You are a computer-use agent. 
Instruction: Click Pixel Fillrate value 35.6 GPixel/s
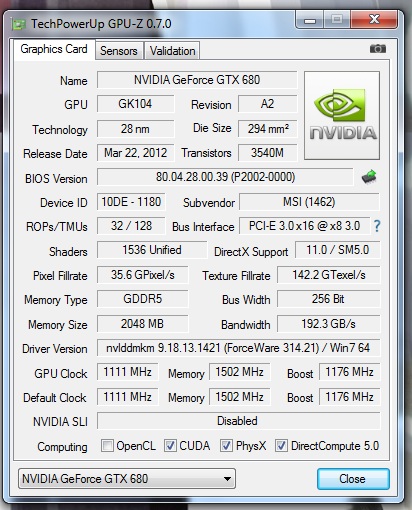pyautogui.click(x=142, y=275)
